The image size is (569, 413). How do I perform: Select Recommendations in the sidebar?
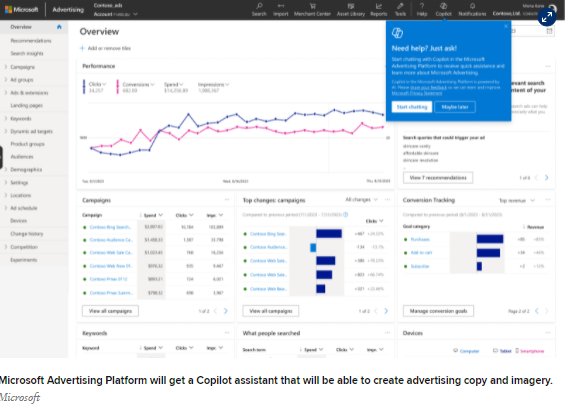coord(31,41)
